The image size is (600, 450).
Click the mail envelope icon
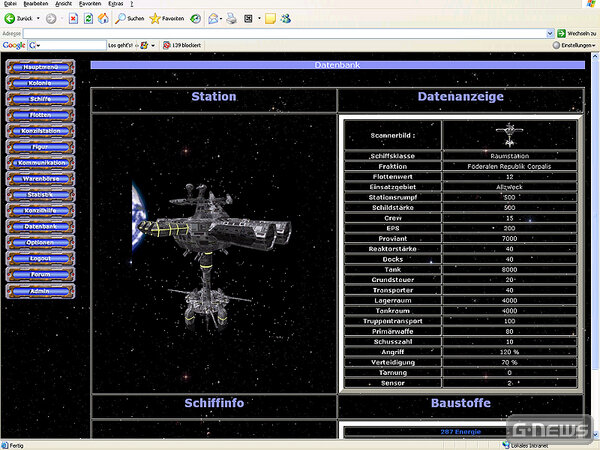tap(213, 18)
